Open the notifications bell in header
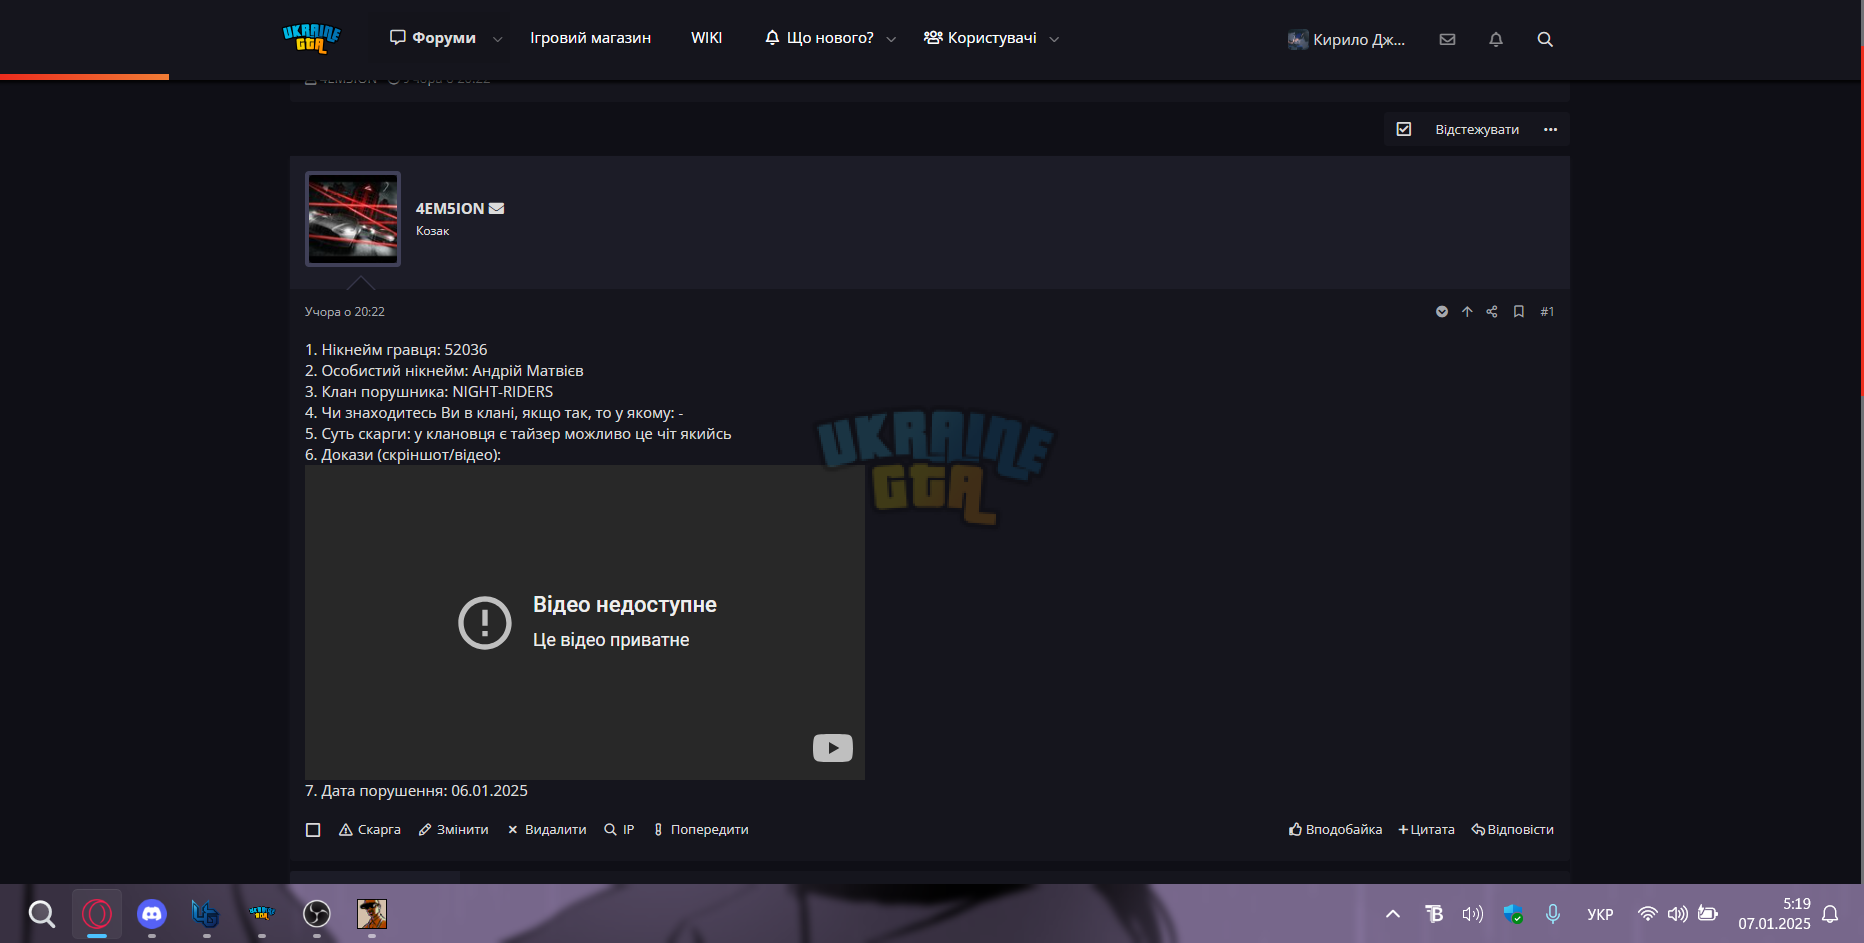The image size is (1864, 943). point(1496,39)
